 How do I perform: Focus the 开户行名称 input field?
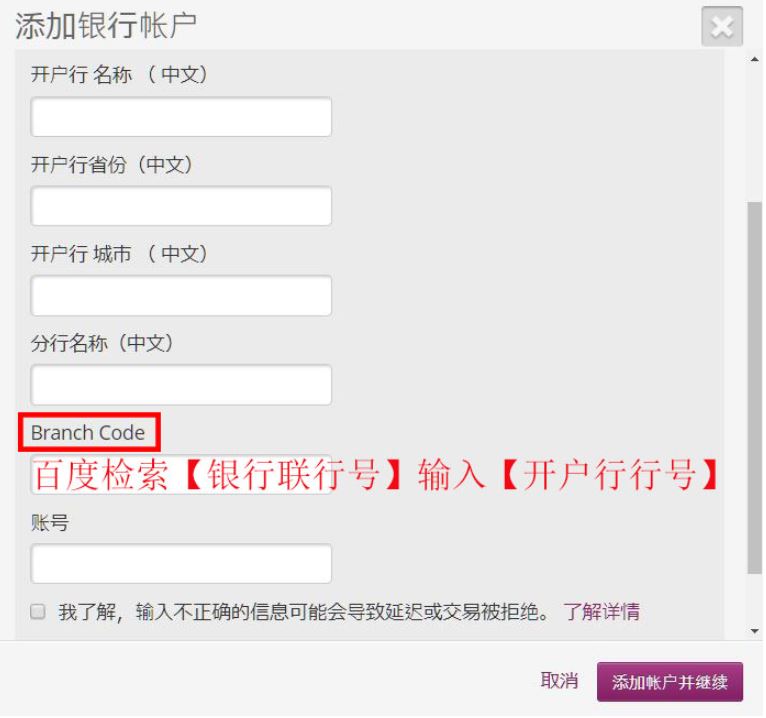point(181,117)
